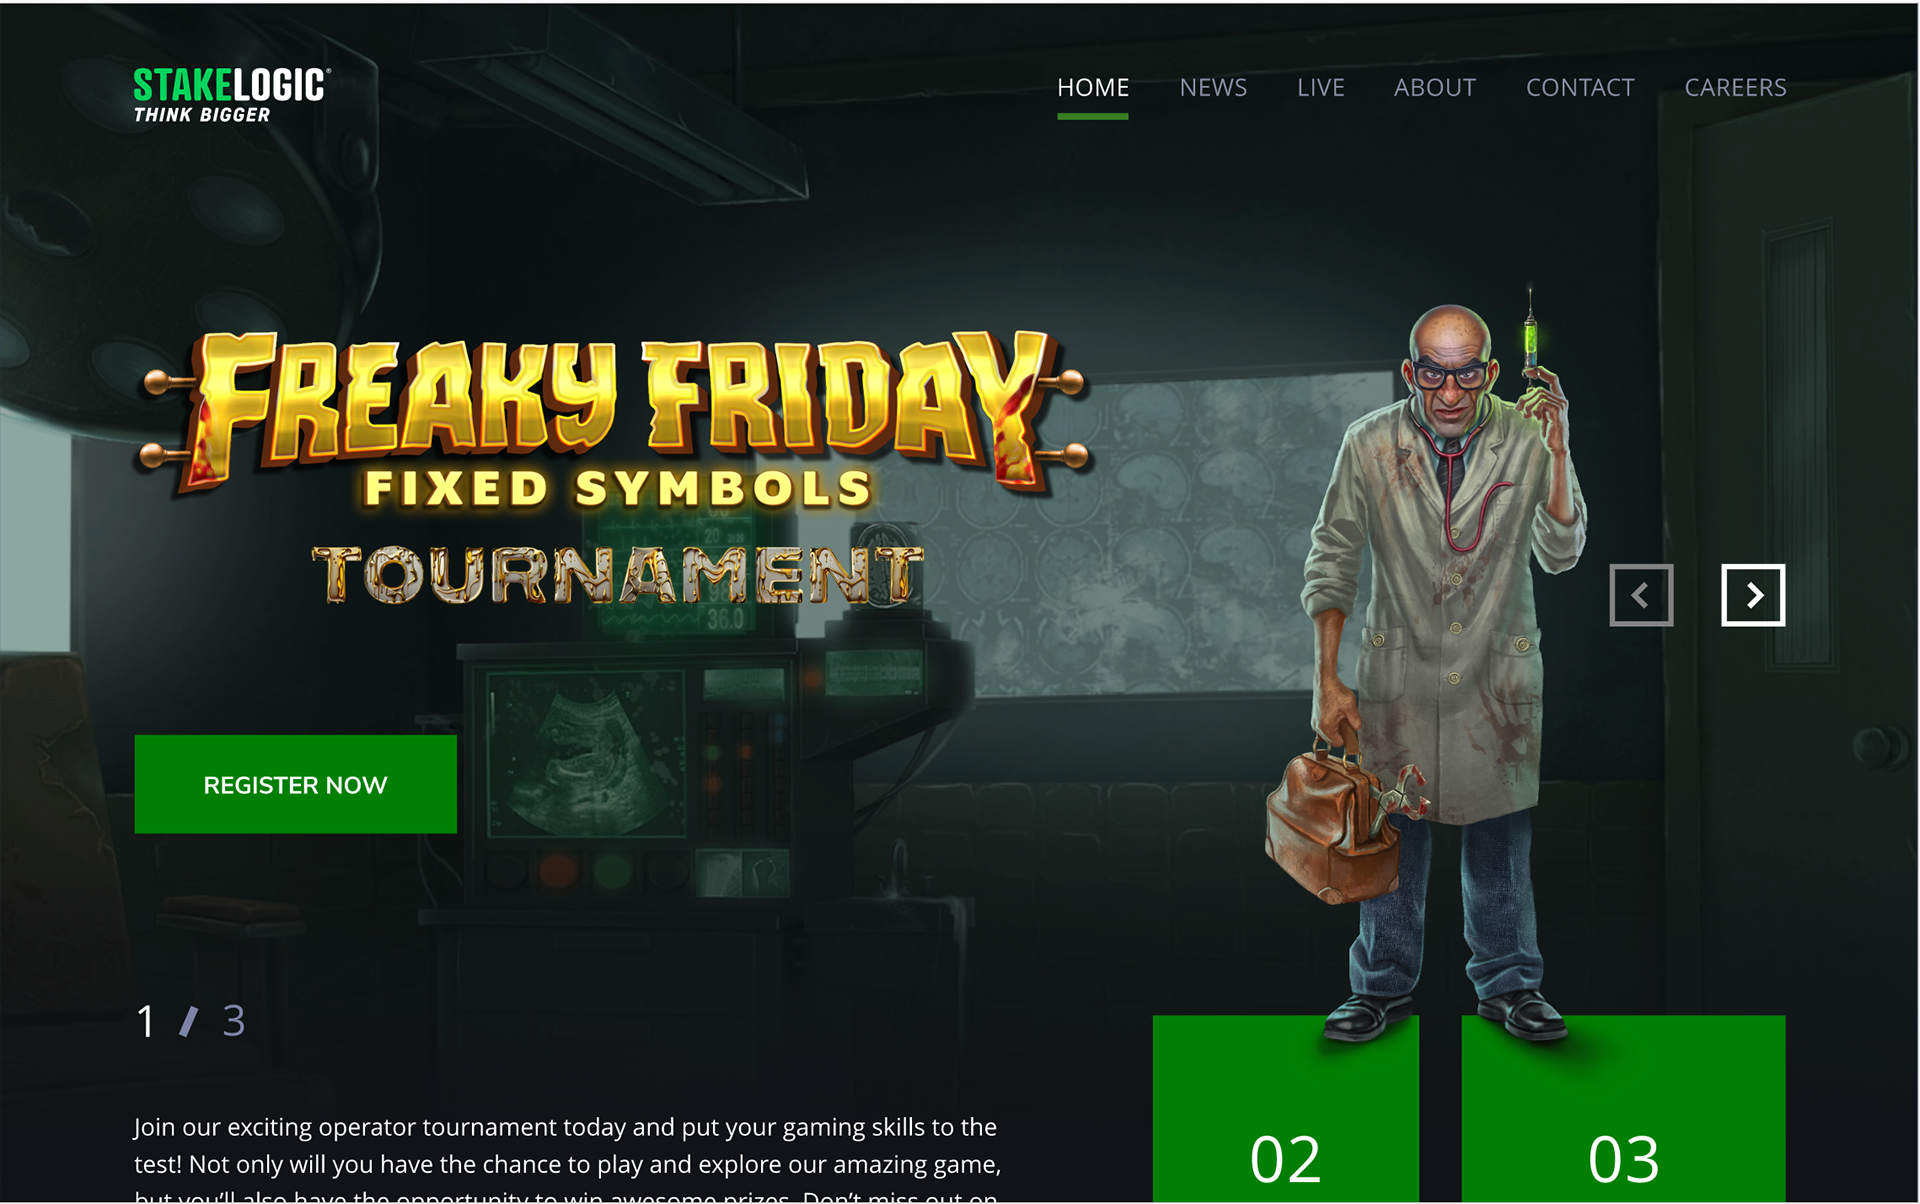Open the Home nav item
The height and width of the screenshot is (1204, 1920).
click(x=1093, y=88)
